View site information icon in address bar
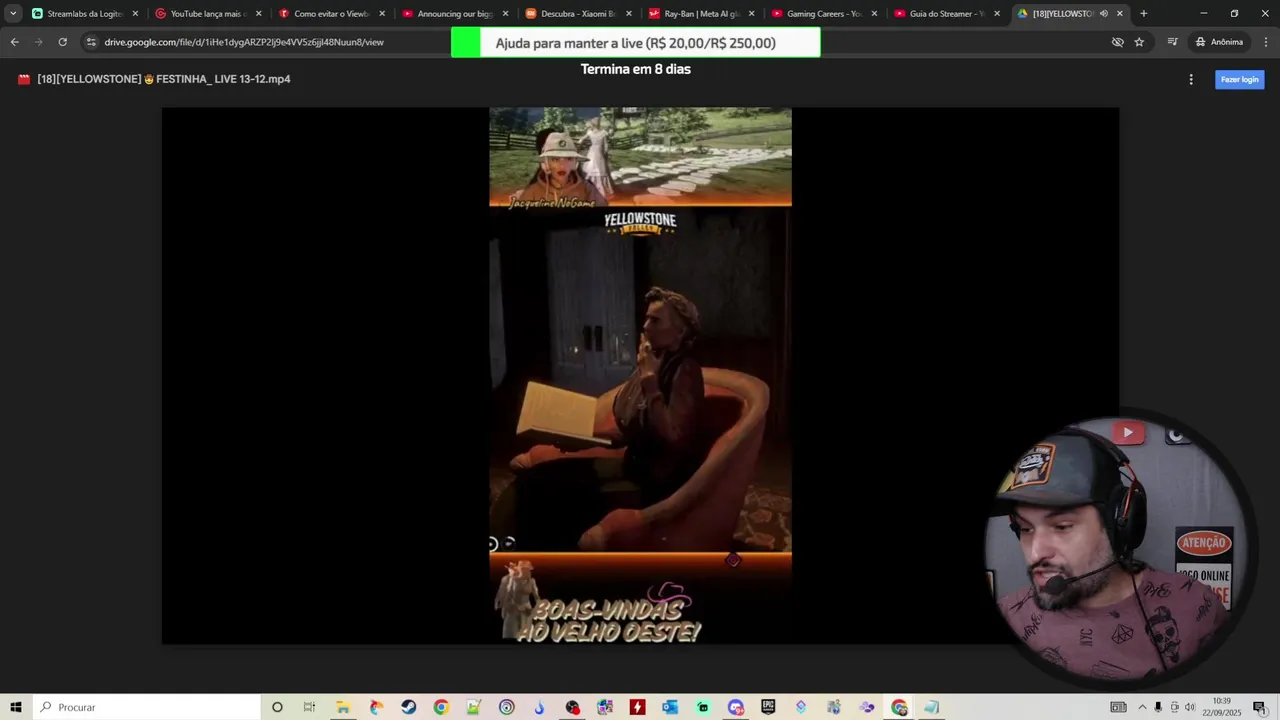This screenshot has height=720, width=1280. (91, 42)
